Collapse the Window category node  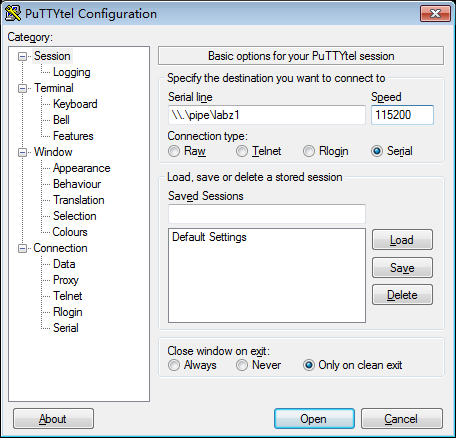pyautogui.click(x=22, y=152)
